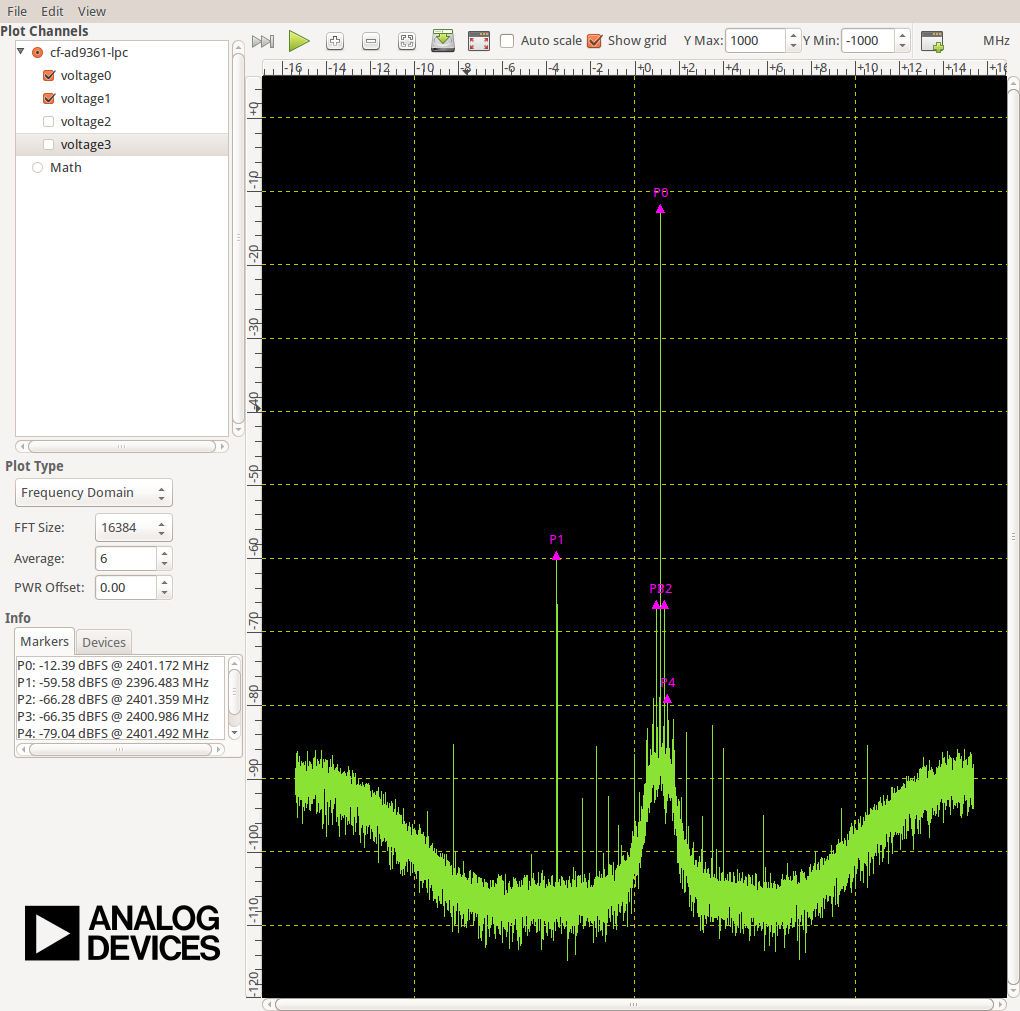Click the plot's horizontal scrollbar at the bottom
1020x1011 pixels.
click(634, 1004)
